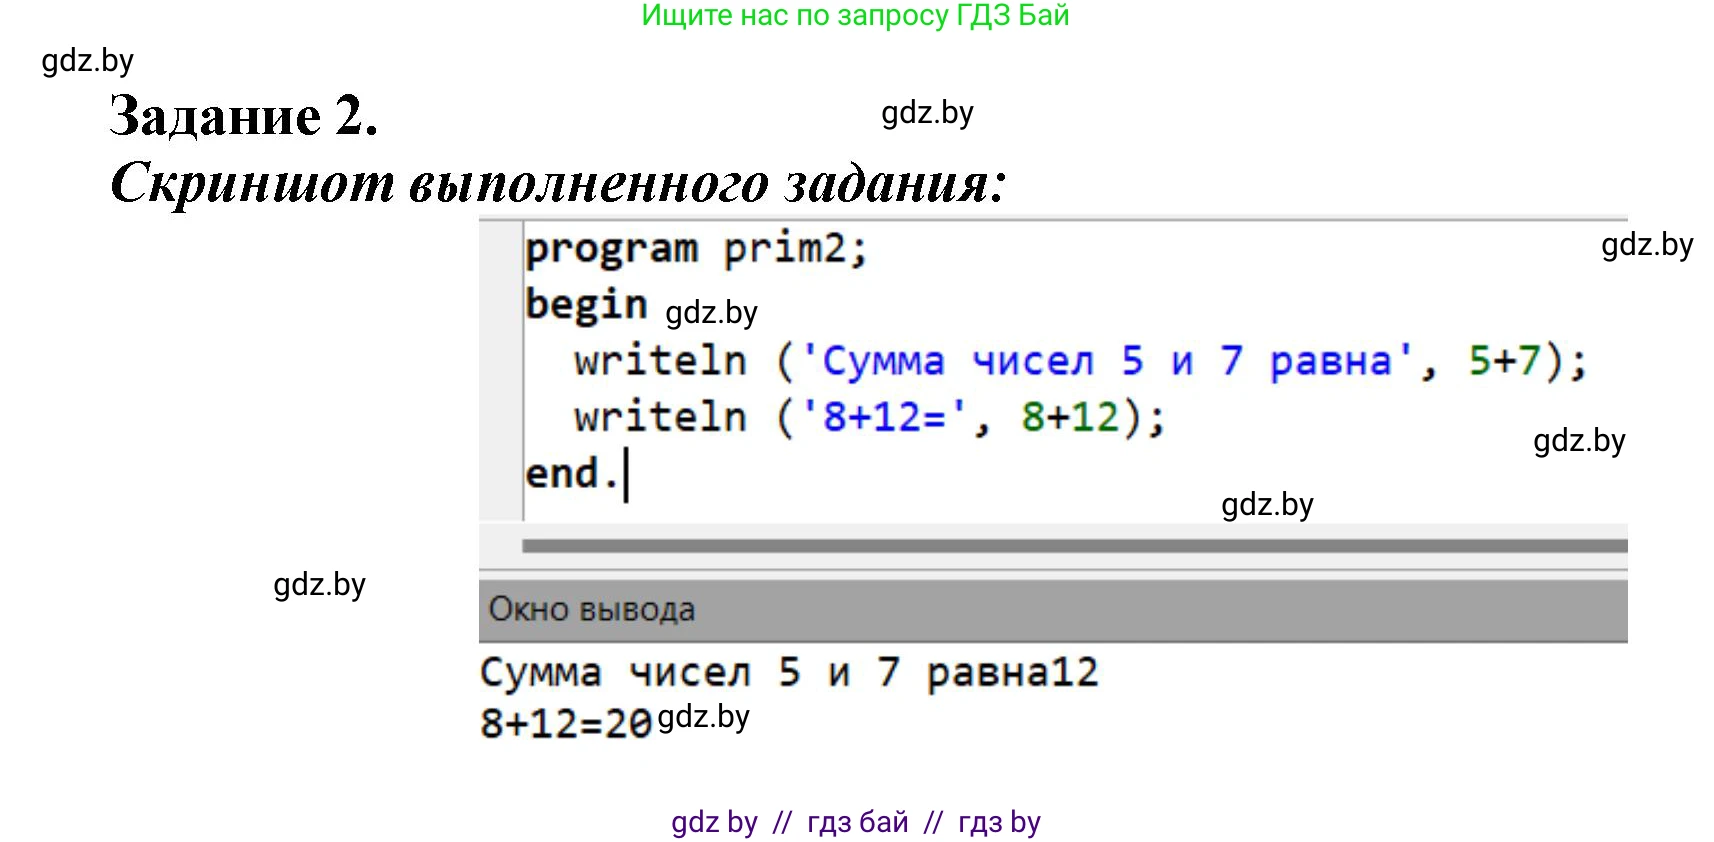Click the horizontal scrollbar below the editor
1714x842 pixels.
pos(1074,546)
